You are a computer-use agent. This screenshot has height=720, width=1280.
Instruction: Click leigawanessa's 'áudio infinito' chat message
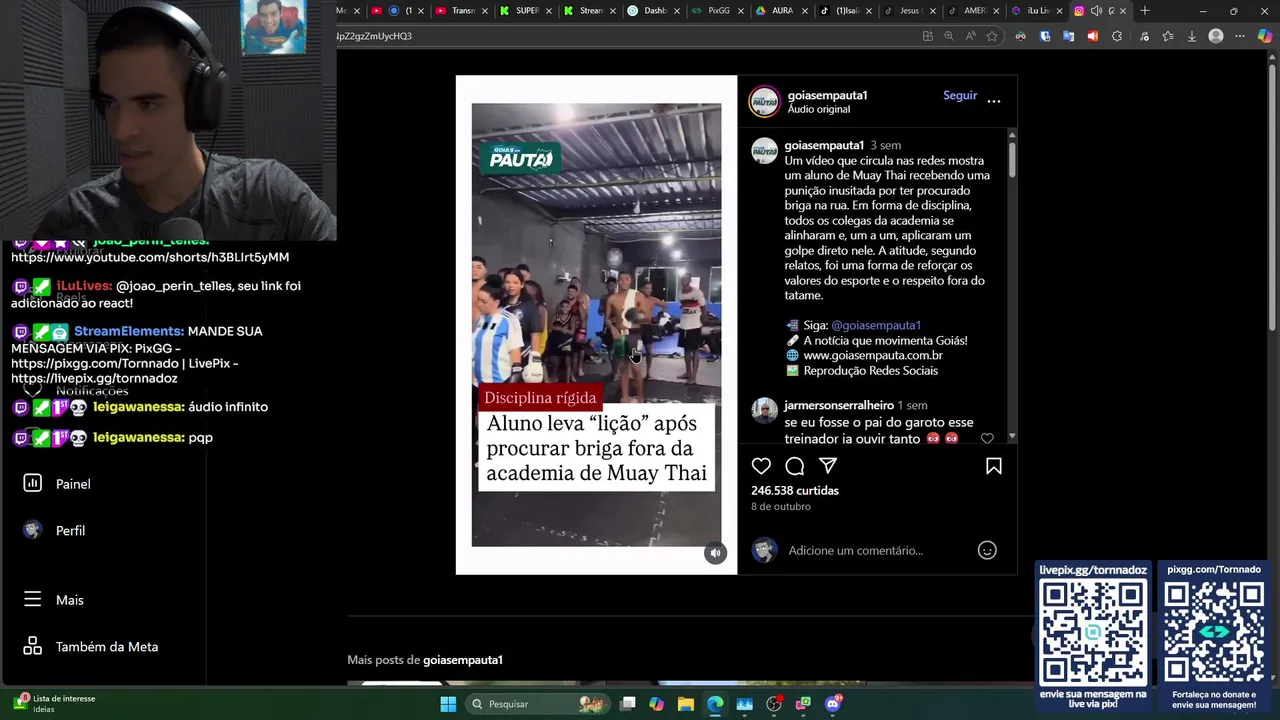tap(228, 407)
